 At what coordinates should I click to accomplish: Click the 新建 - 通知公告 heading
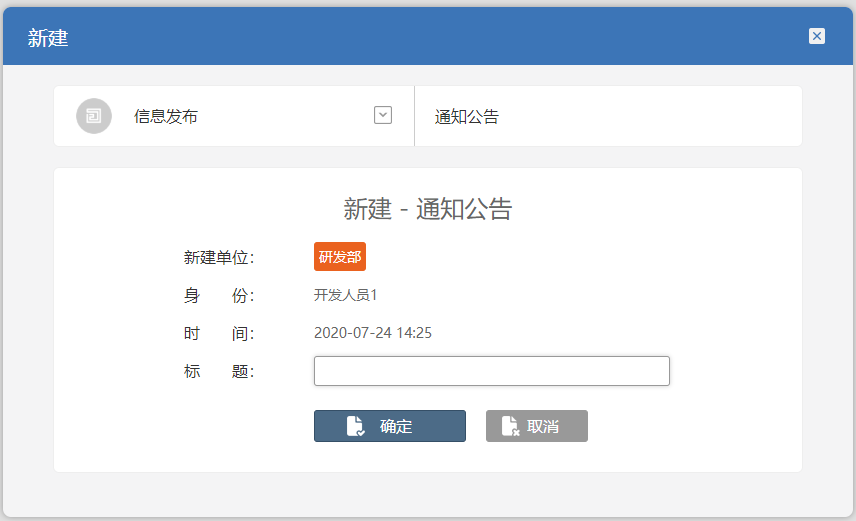point(428,209)
